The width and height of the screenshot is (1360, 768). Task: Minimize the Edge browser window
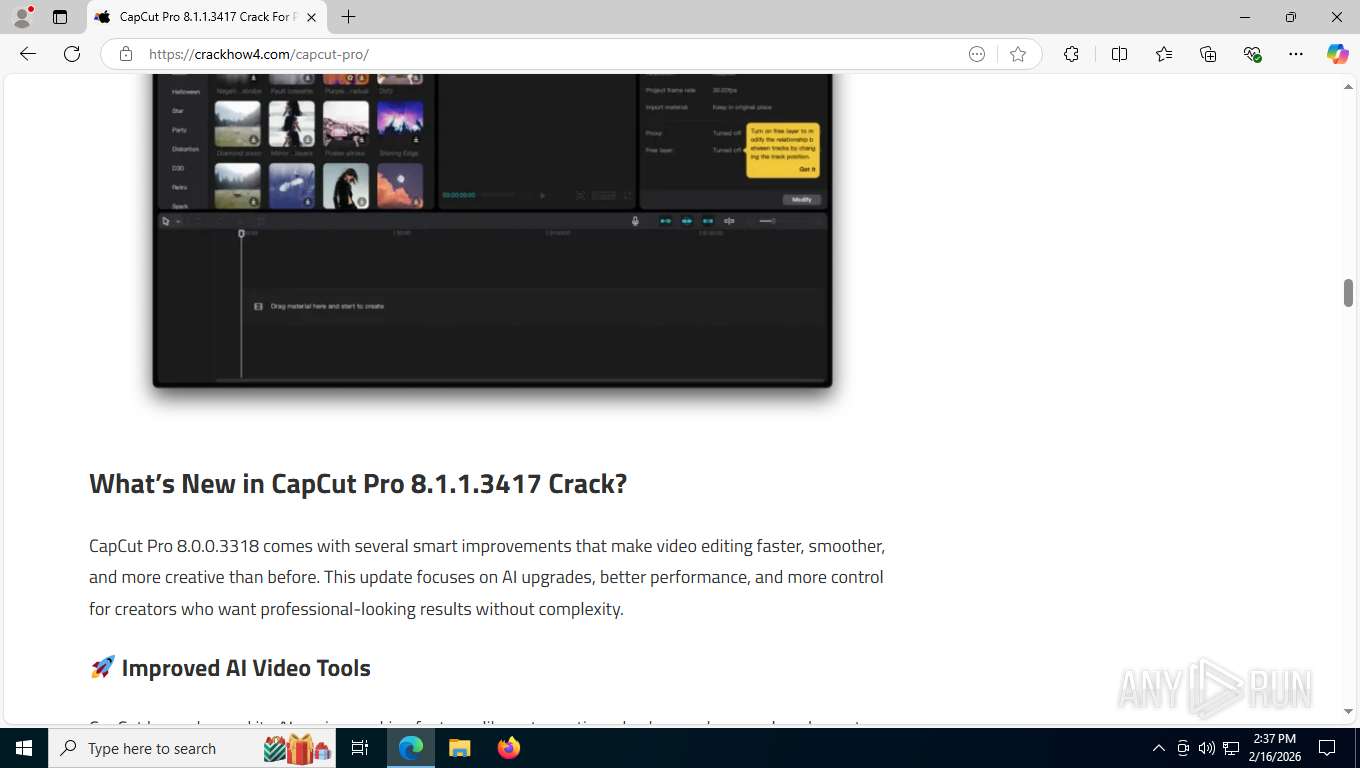coord(1245,17)
